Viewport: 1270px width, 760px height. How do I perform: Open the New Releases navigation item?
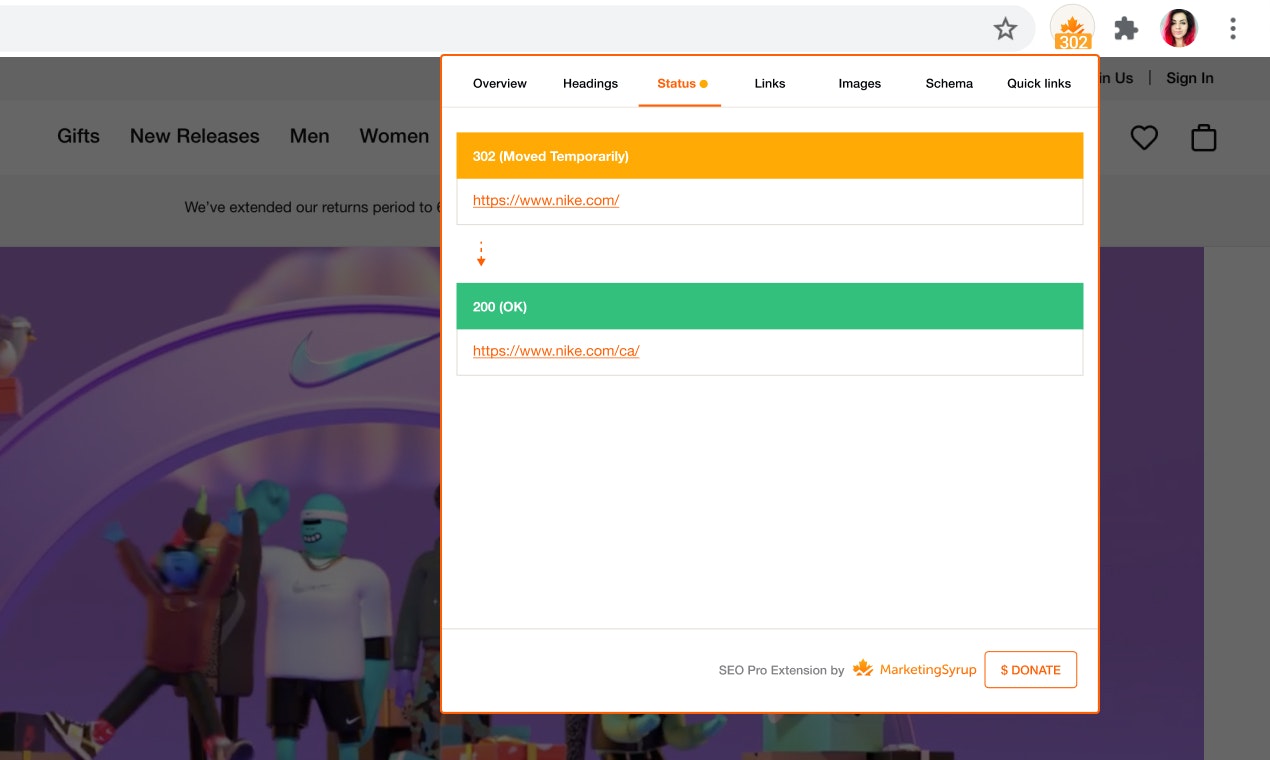[x=194, y=136]
